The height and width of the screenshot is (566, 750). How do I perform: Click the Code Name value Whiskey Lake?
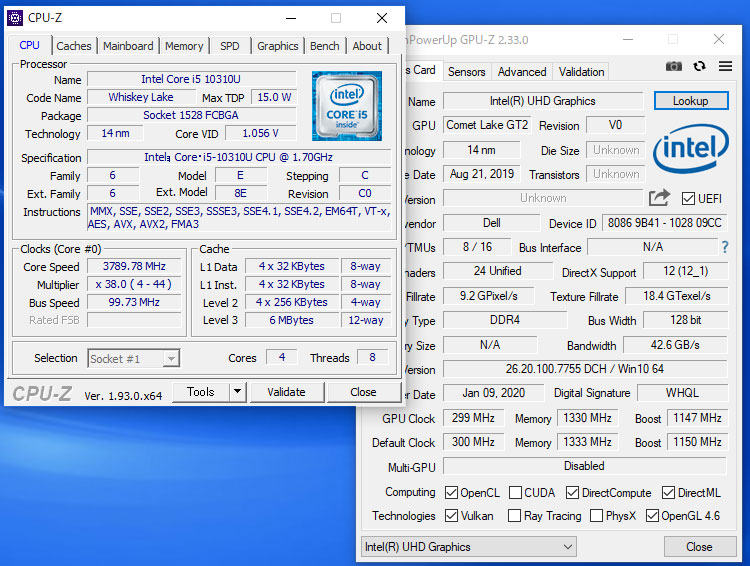141,97
